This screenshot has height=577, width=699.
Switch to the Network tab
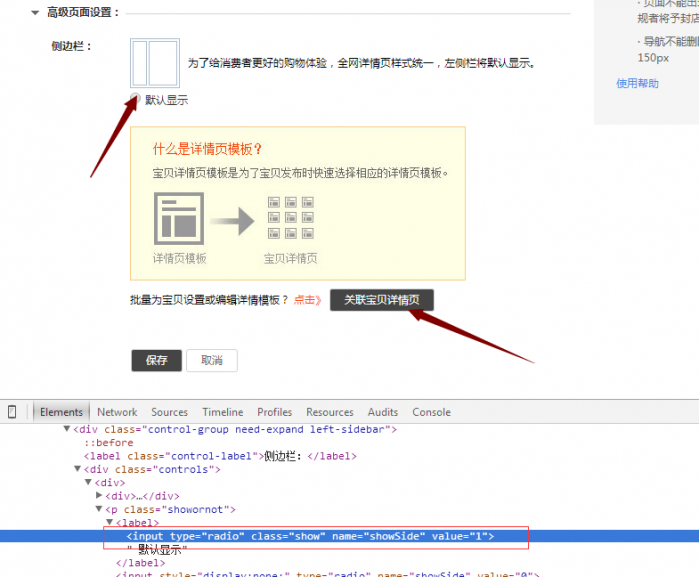[x=117, y=412]
